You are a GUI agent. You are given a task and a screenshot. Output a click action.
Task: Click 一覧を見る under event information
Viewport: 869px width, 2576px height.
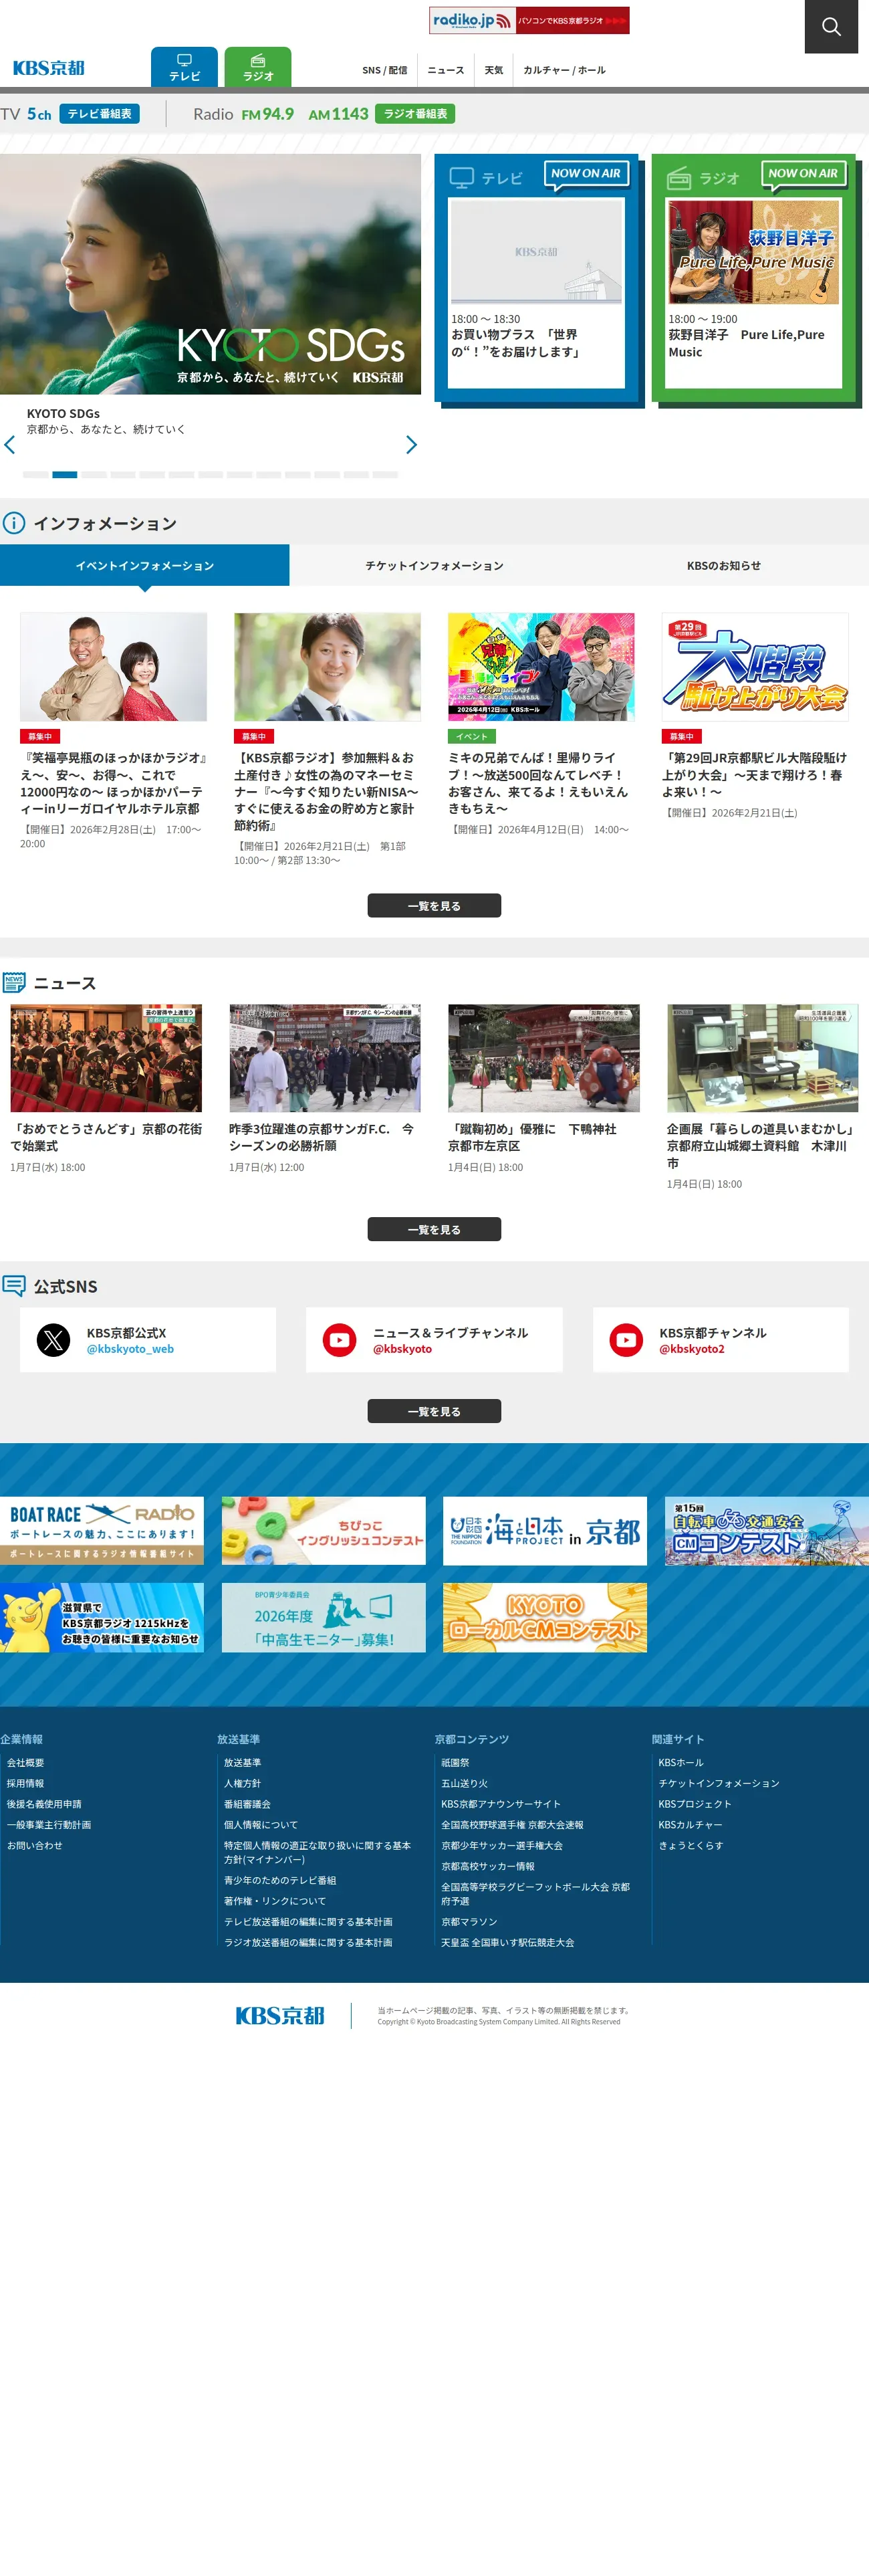(x=434, y=906)
